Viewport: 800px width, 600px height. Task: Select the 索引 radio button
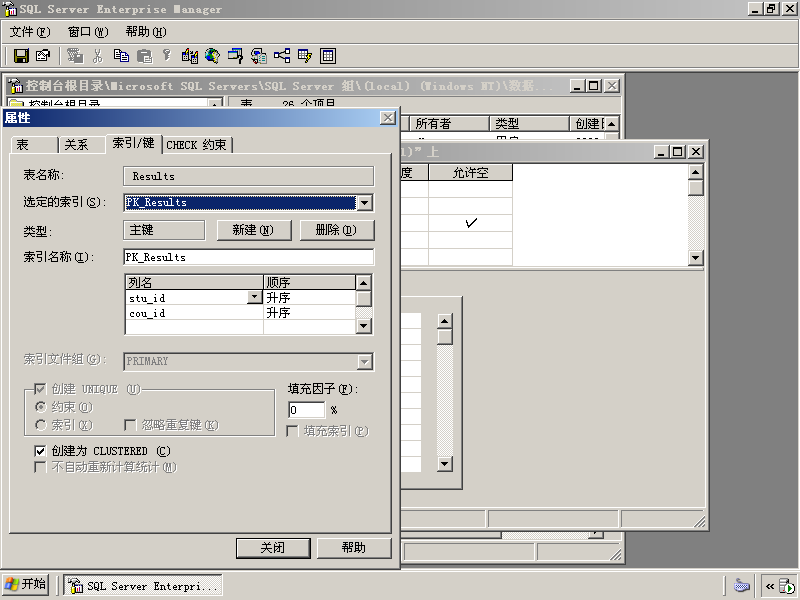[40, 424]
